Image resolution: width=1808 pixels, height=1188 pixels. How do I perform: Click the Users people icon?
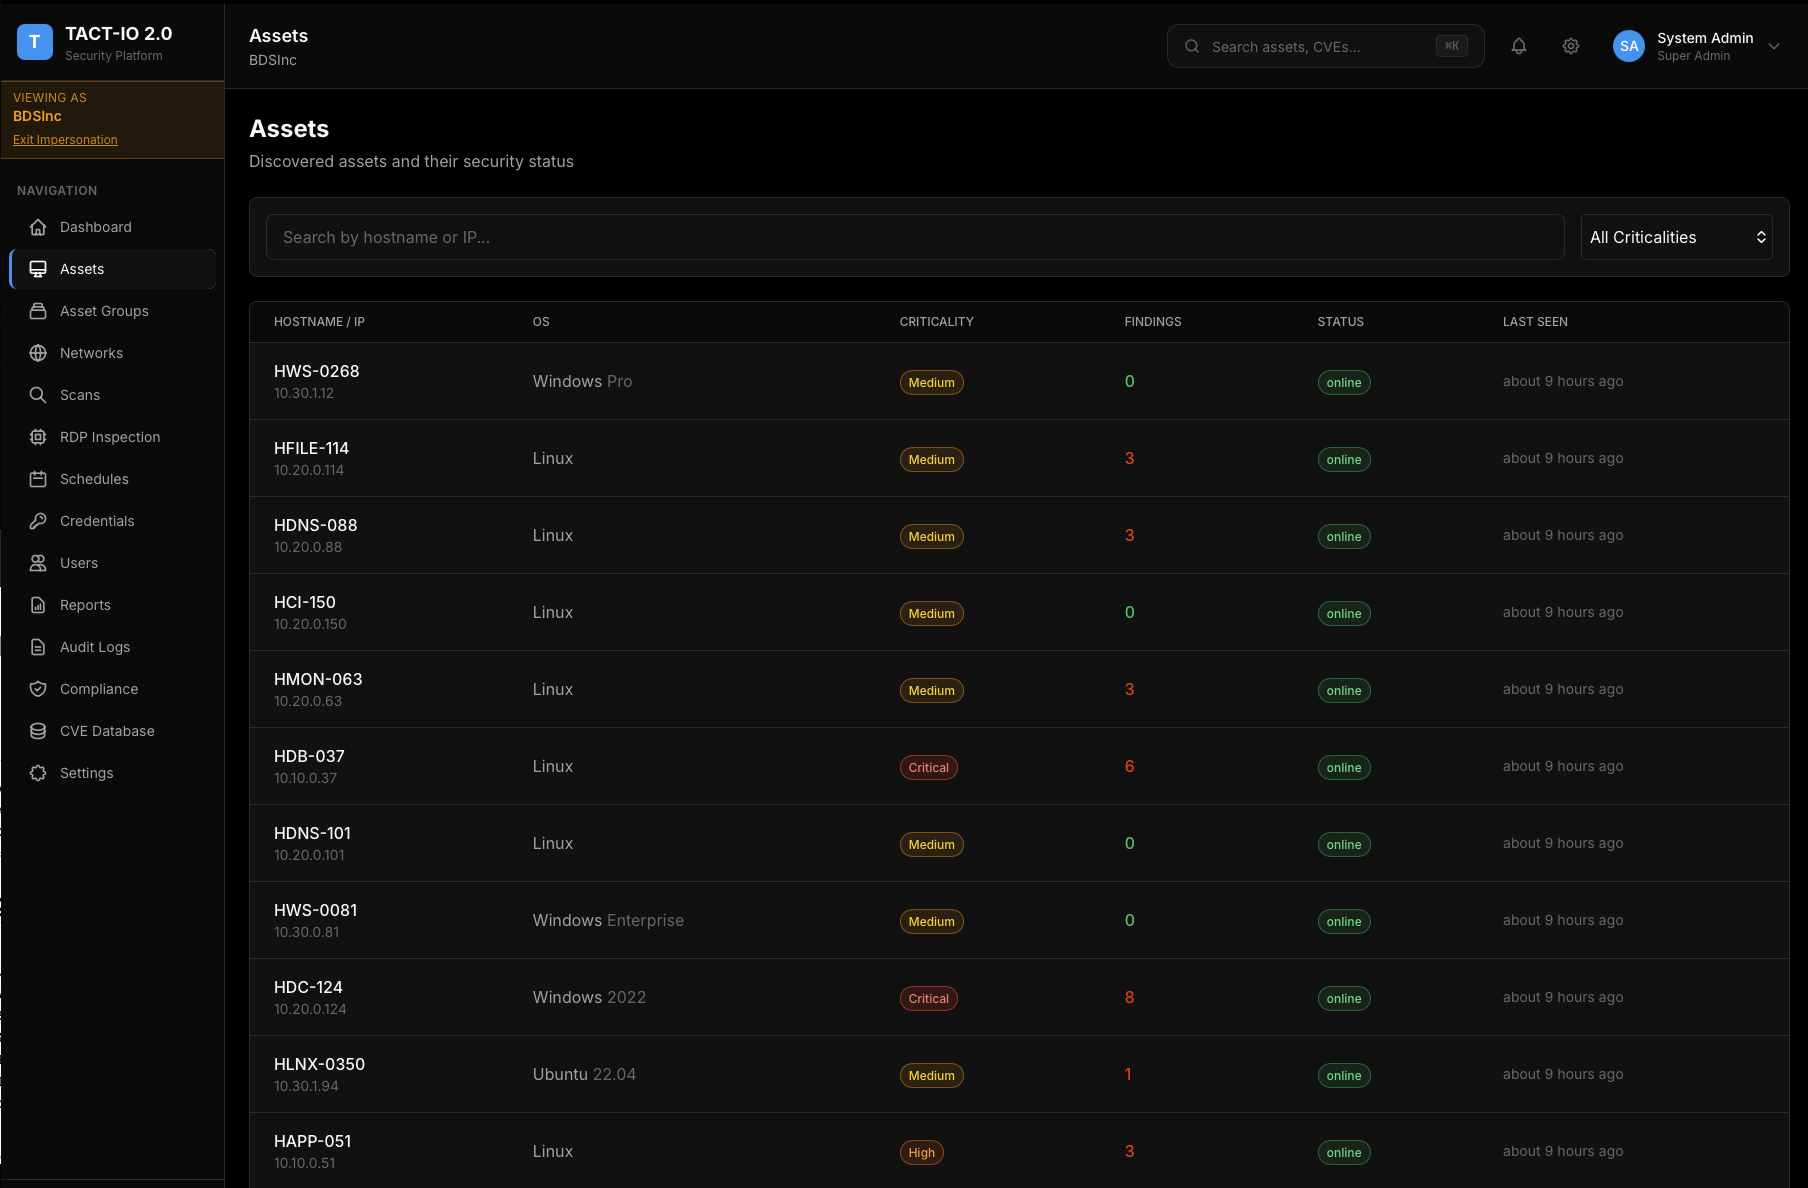tap(38, 563)
